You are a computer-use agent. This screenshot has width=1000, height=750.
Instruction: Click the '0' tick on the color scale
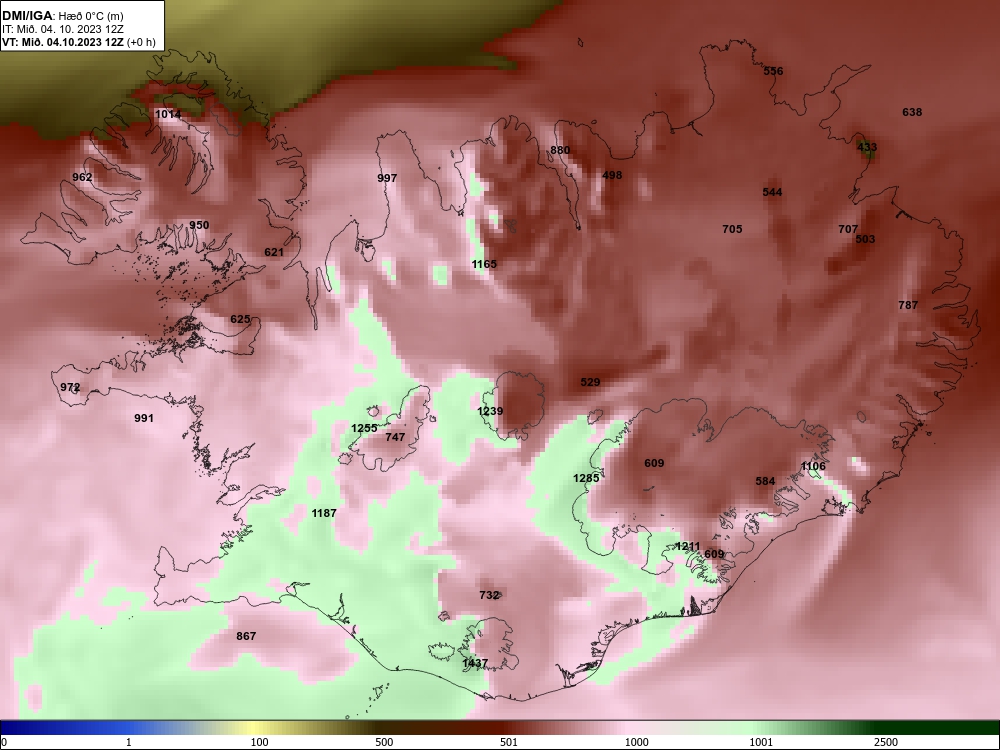[4, 742]
